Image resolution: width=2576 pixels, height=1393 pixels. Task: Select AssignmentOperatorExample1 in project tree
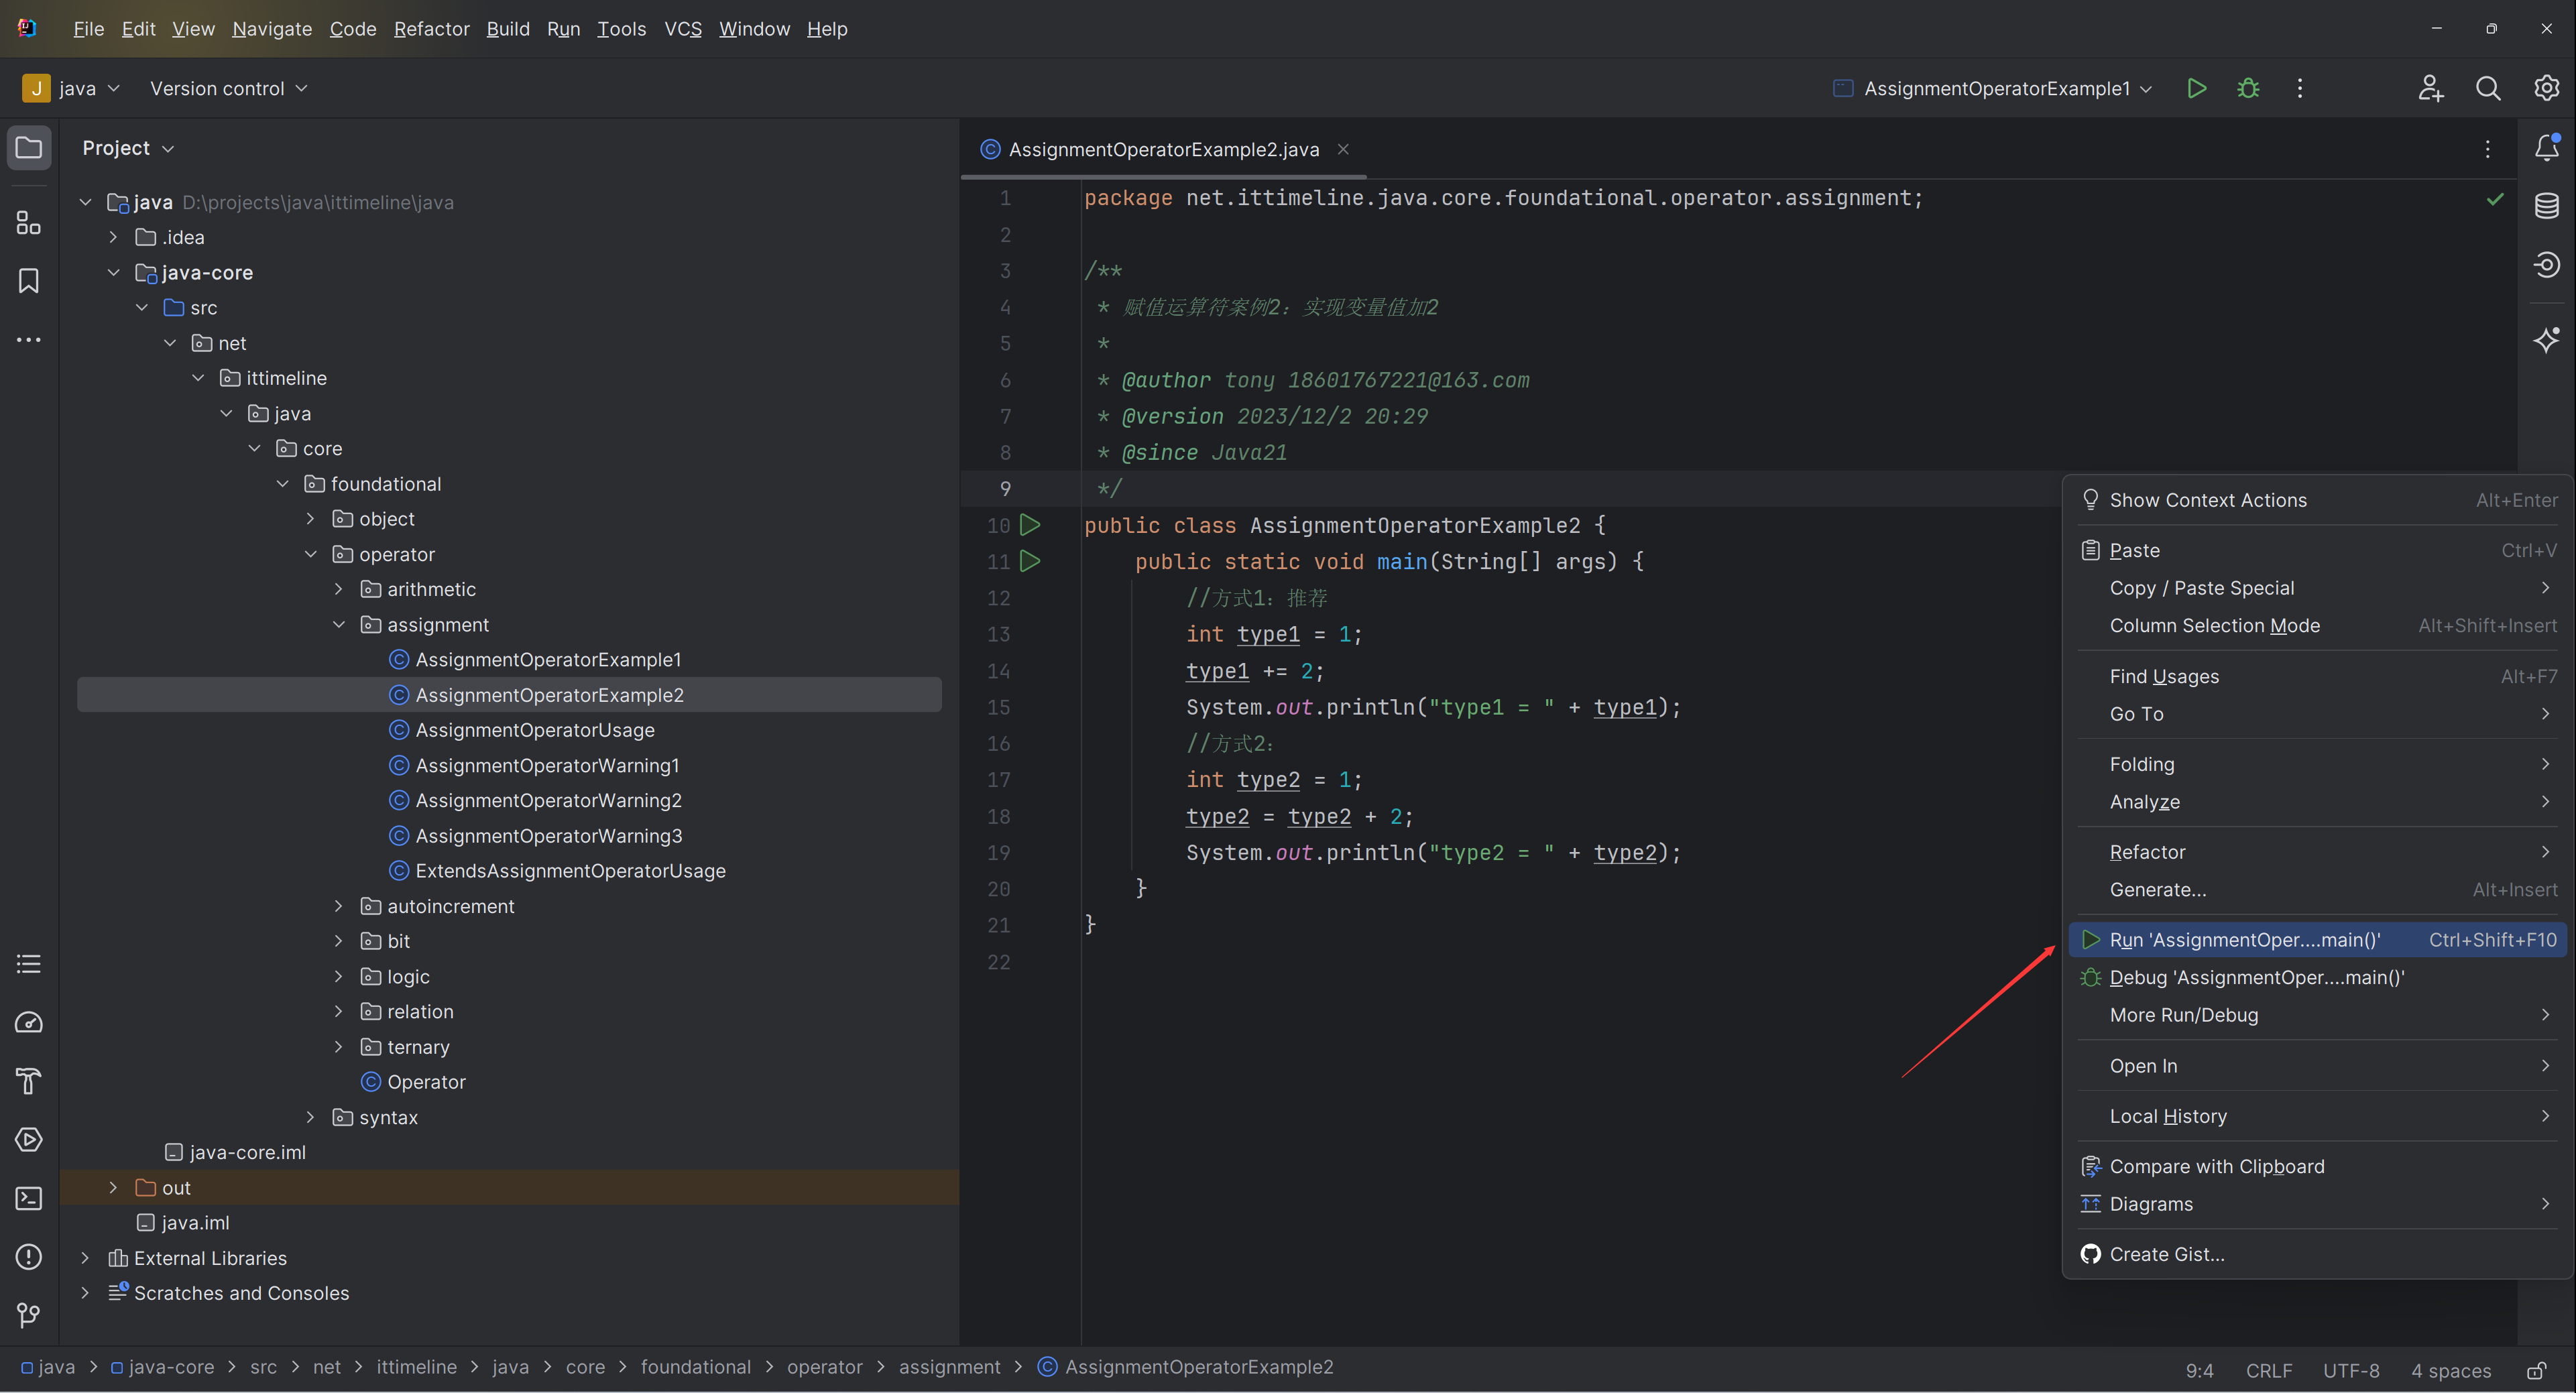(548, 659)
